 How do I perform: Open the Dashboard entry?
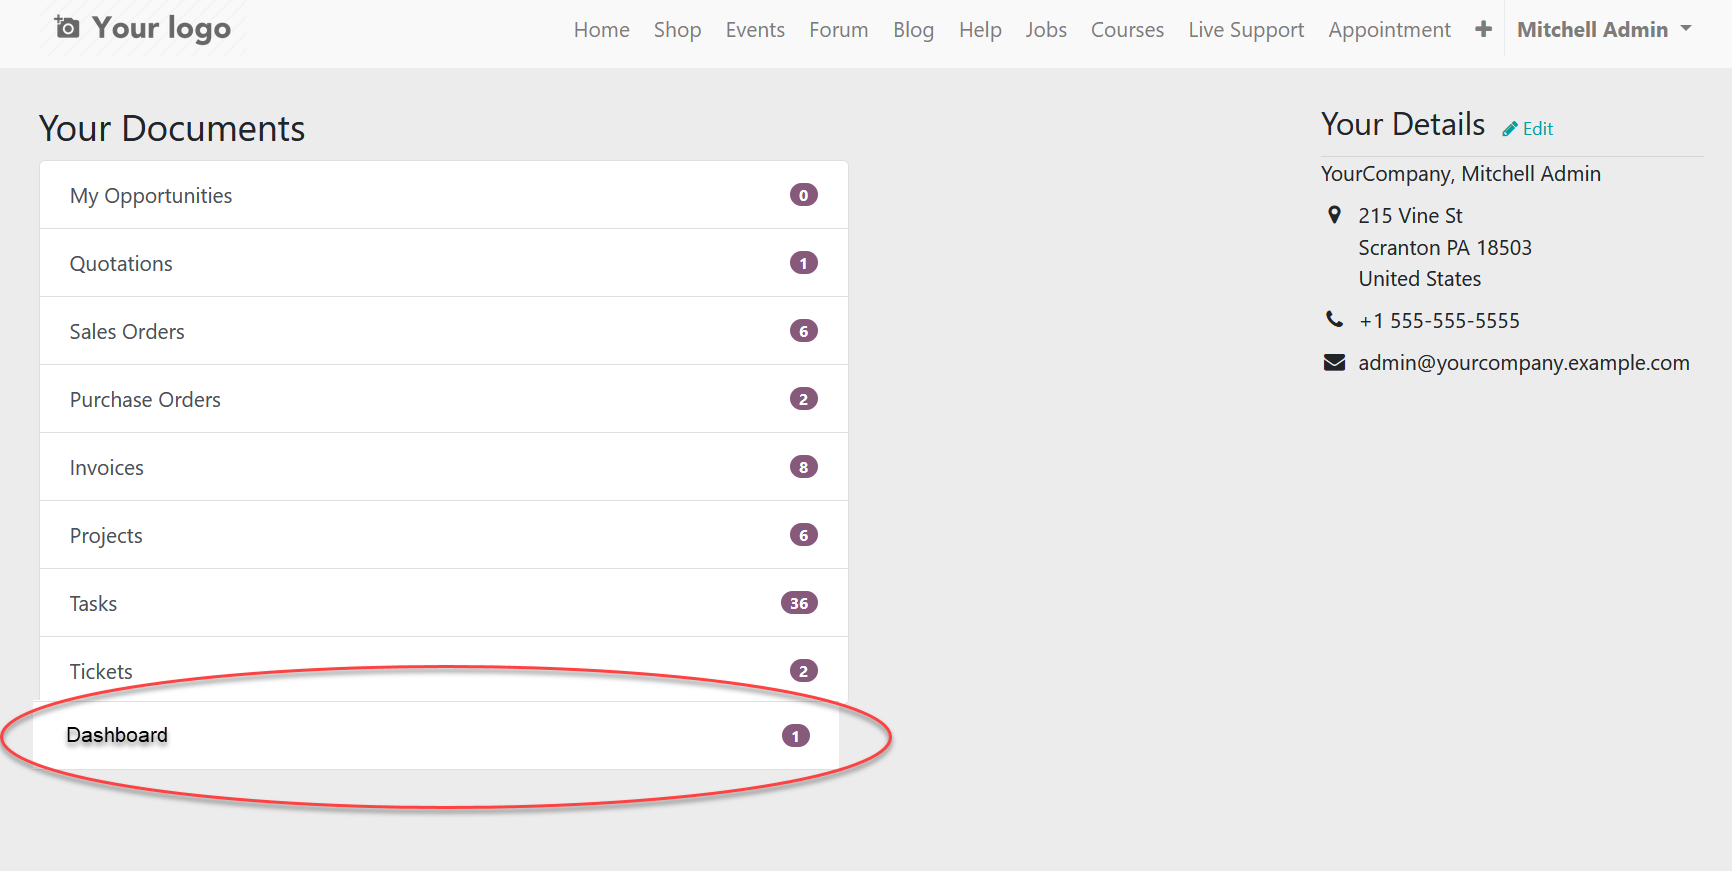117,735
